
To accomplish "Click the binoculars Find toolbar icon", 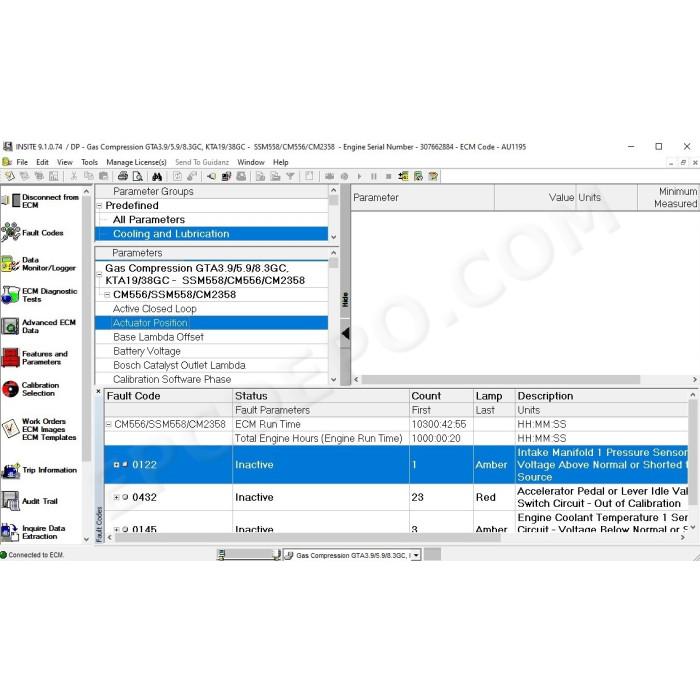I will click(157, 176).
